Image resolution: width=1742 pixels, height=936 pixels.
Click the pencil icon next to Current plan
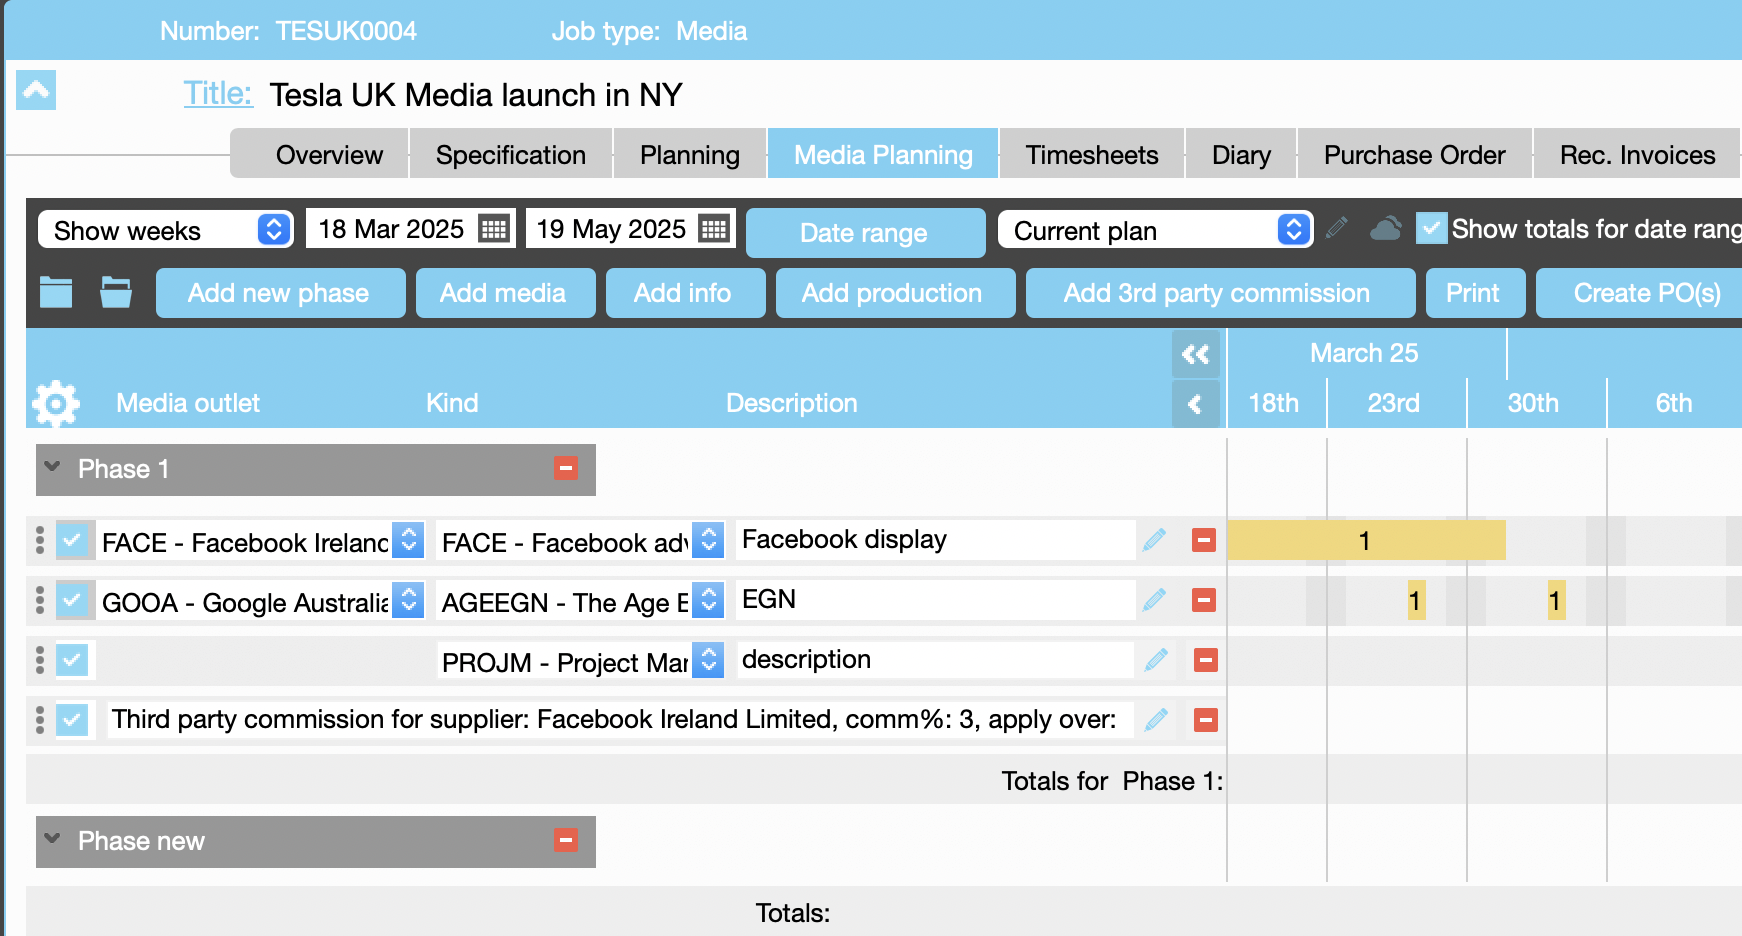tap(1337, 229)
